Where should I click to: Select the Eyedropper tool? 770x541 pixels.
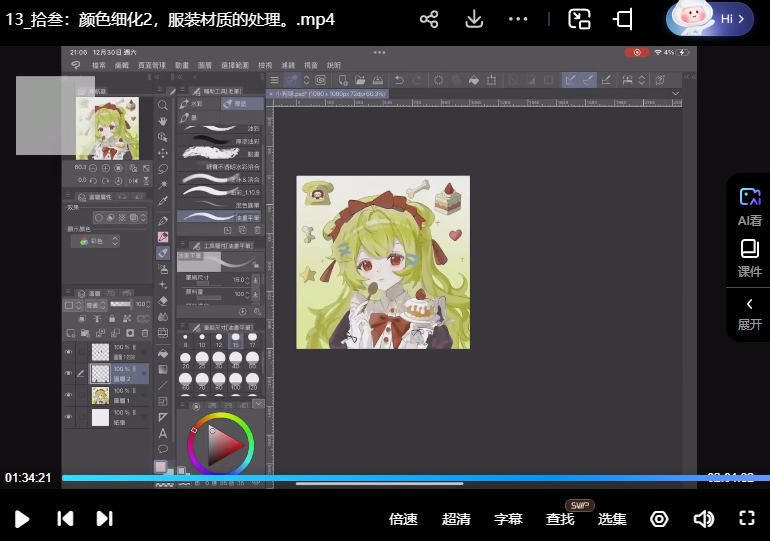point(163,201)
